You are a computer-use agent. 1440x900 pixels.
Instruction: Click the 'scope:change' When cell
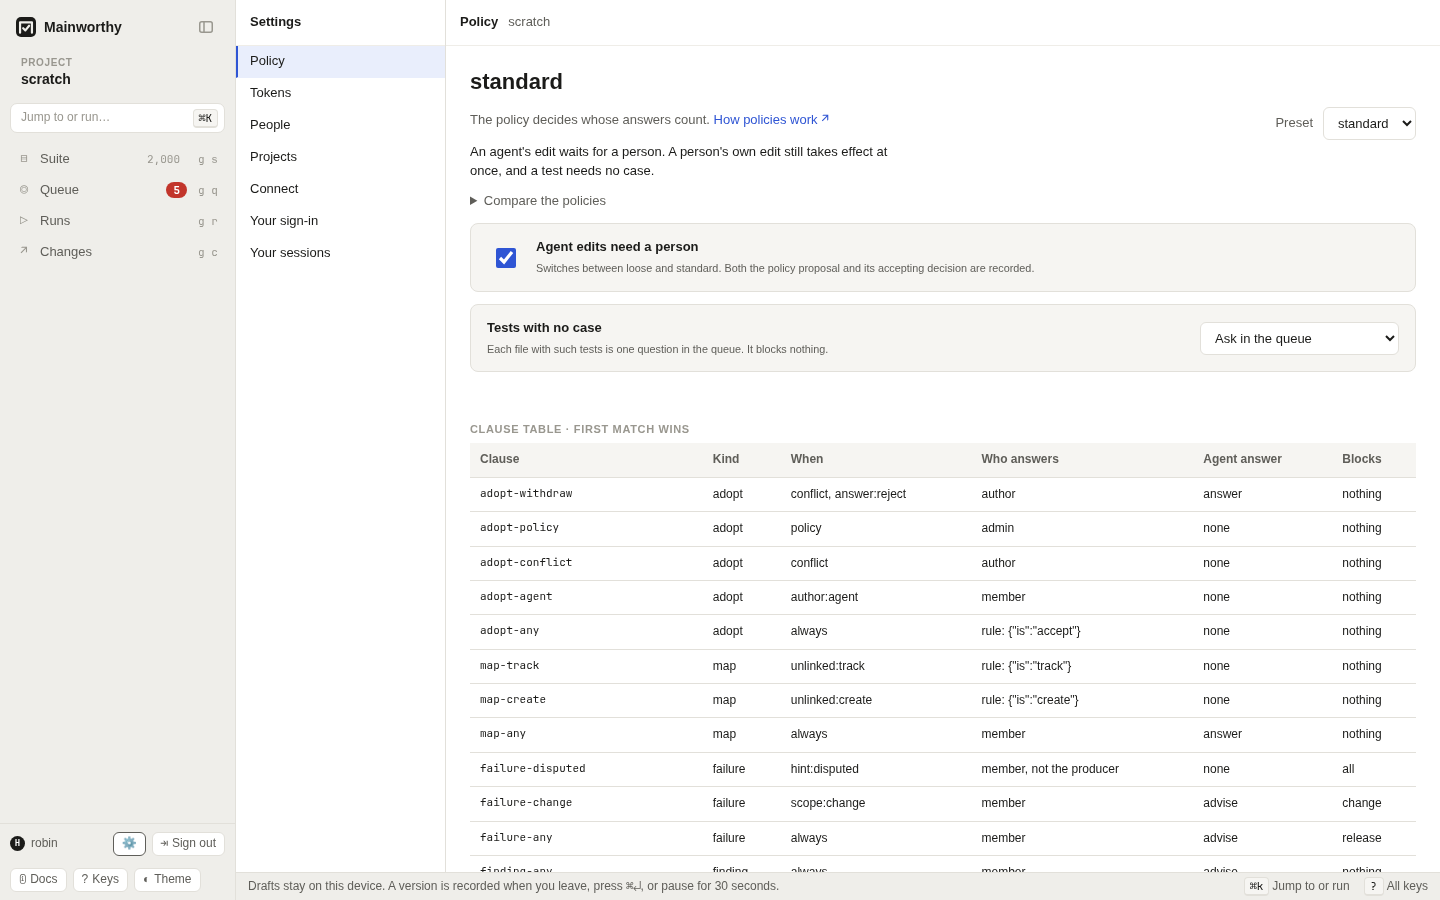point(876,803)
